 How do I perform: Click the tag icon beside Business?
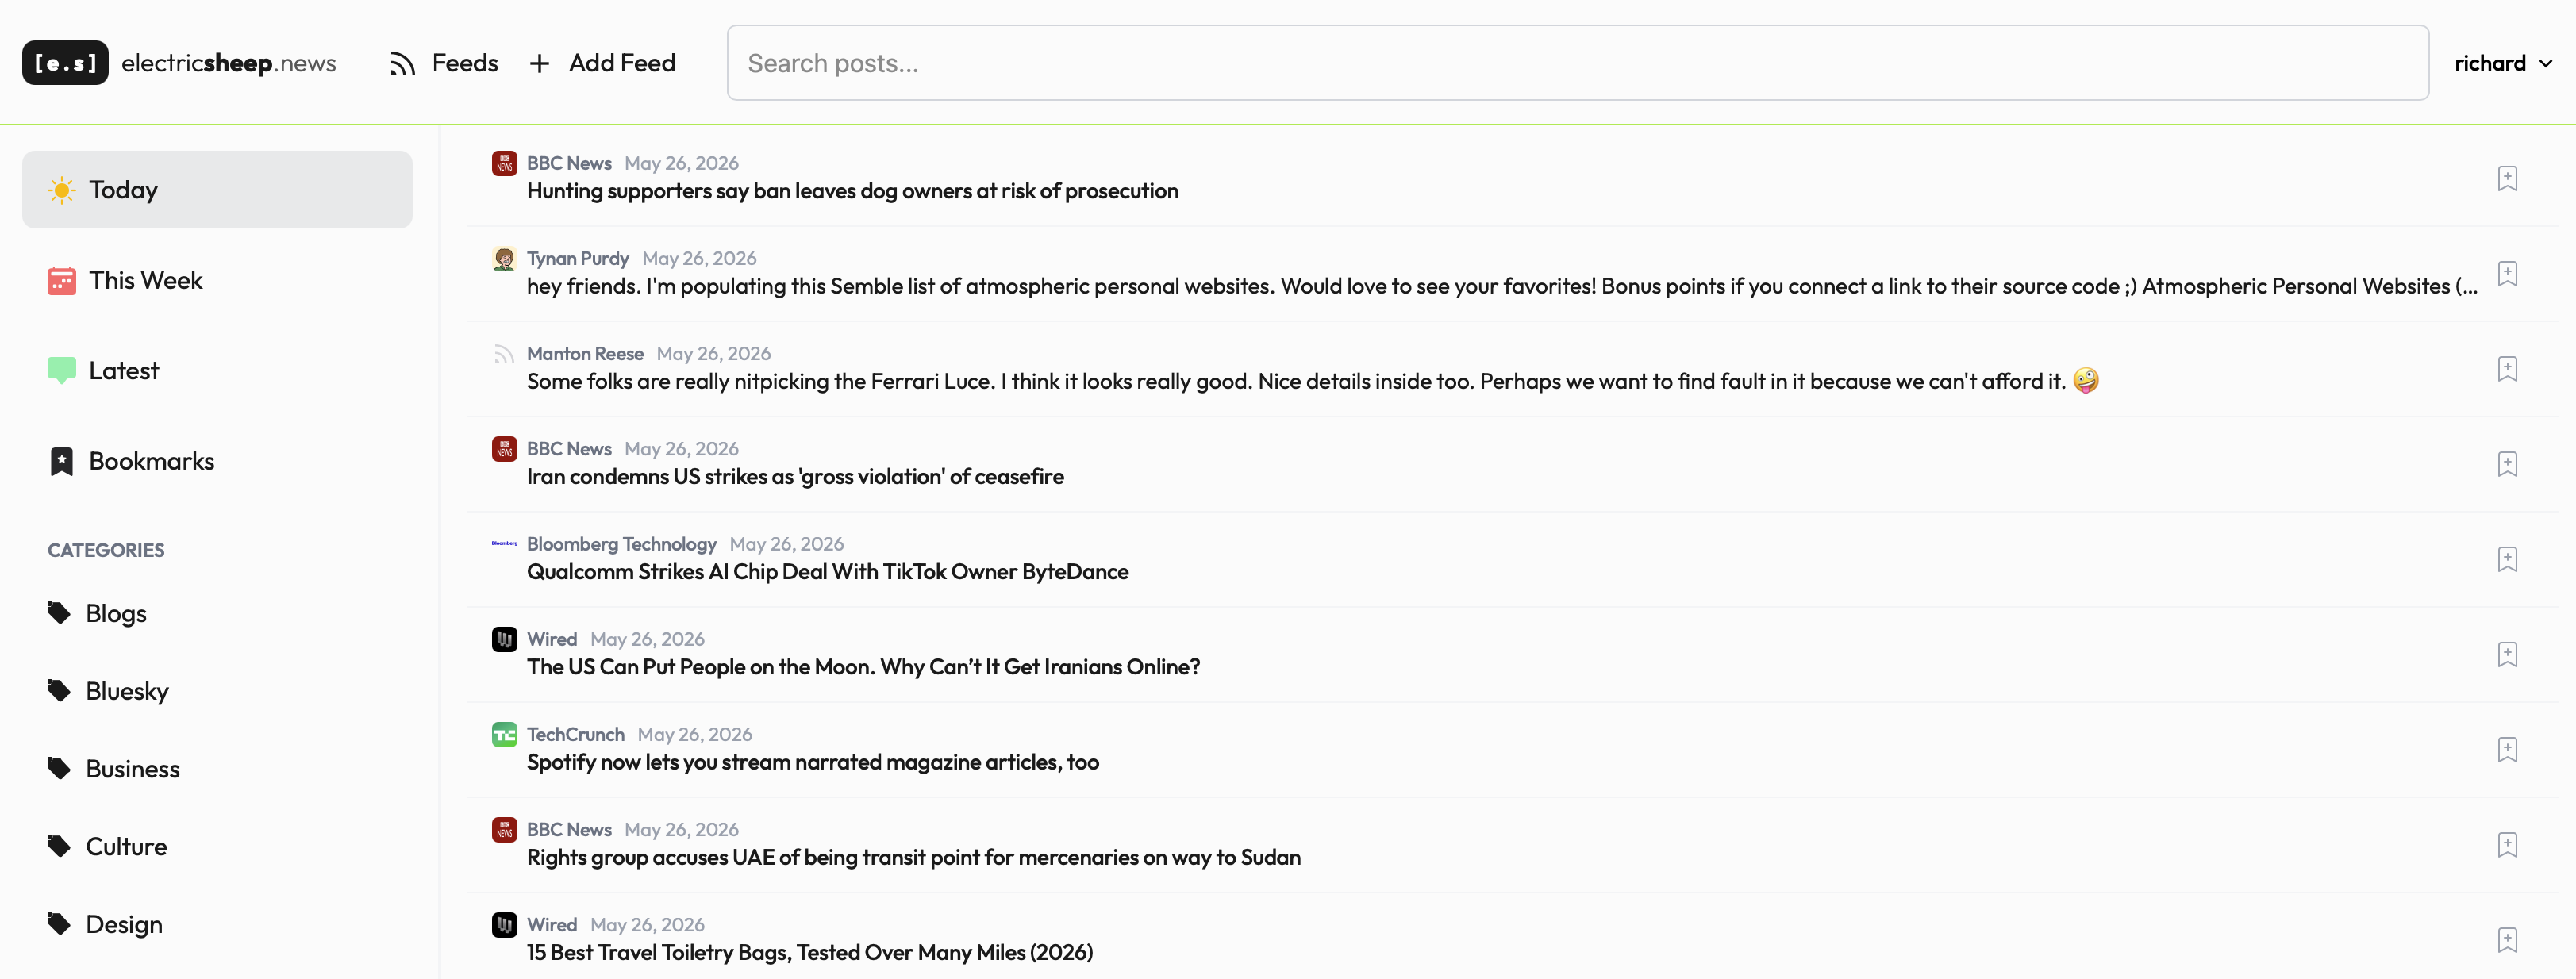pos(59,768)
